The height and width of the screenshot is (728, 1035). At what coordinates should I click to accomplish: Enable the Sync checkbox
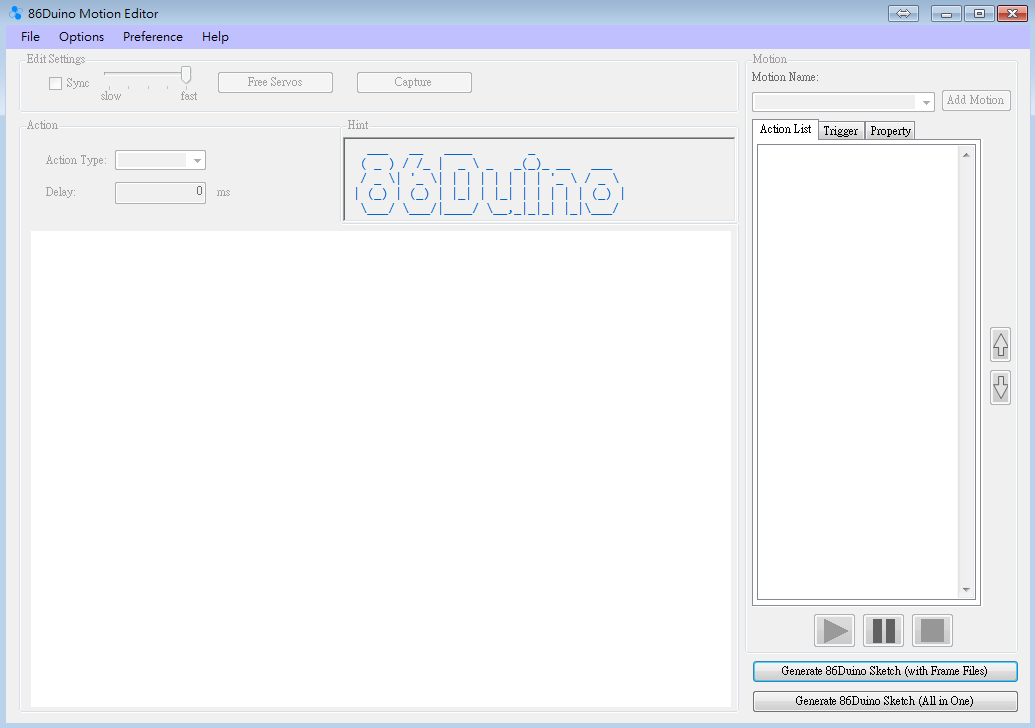pos(55,83)
